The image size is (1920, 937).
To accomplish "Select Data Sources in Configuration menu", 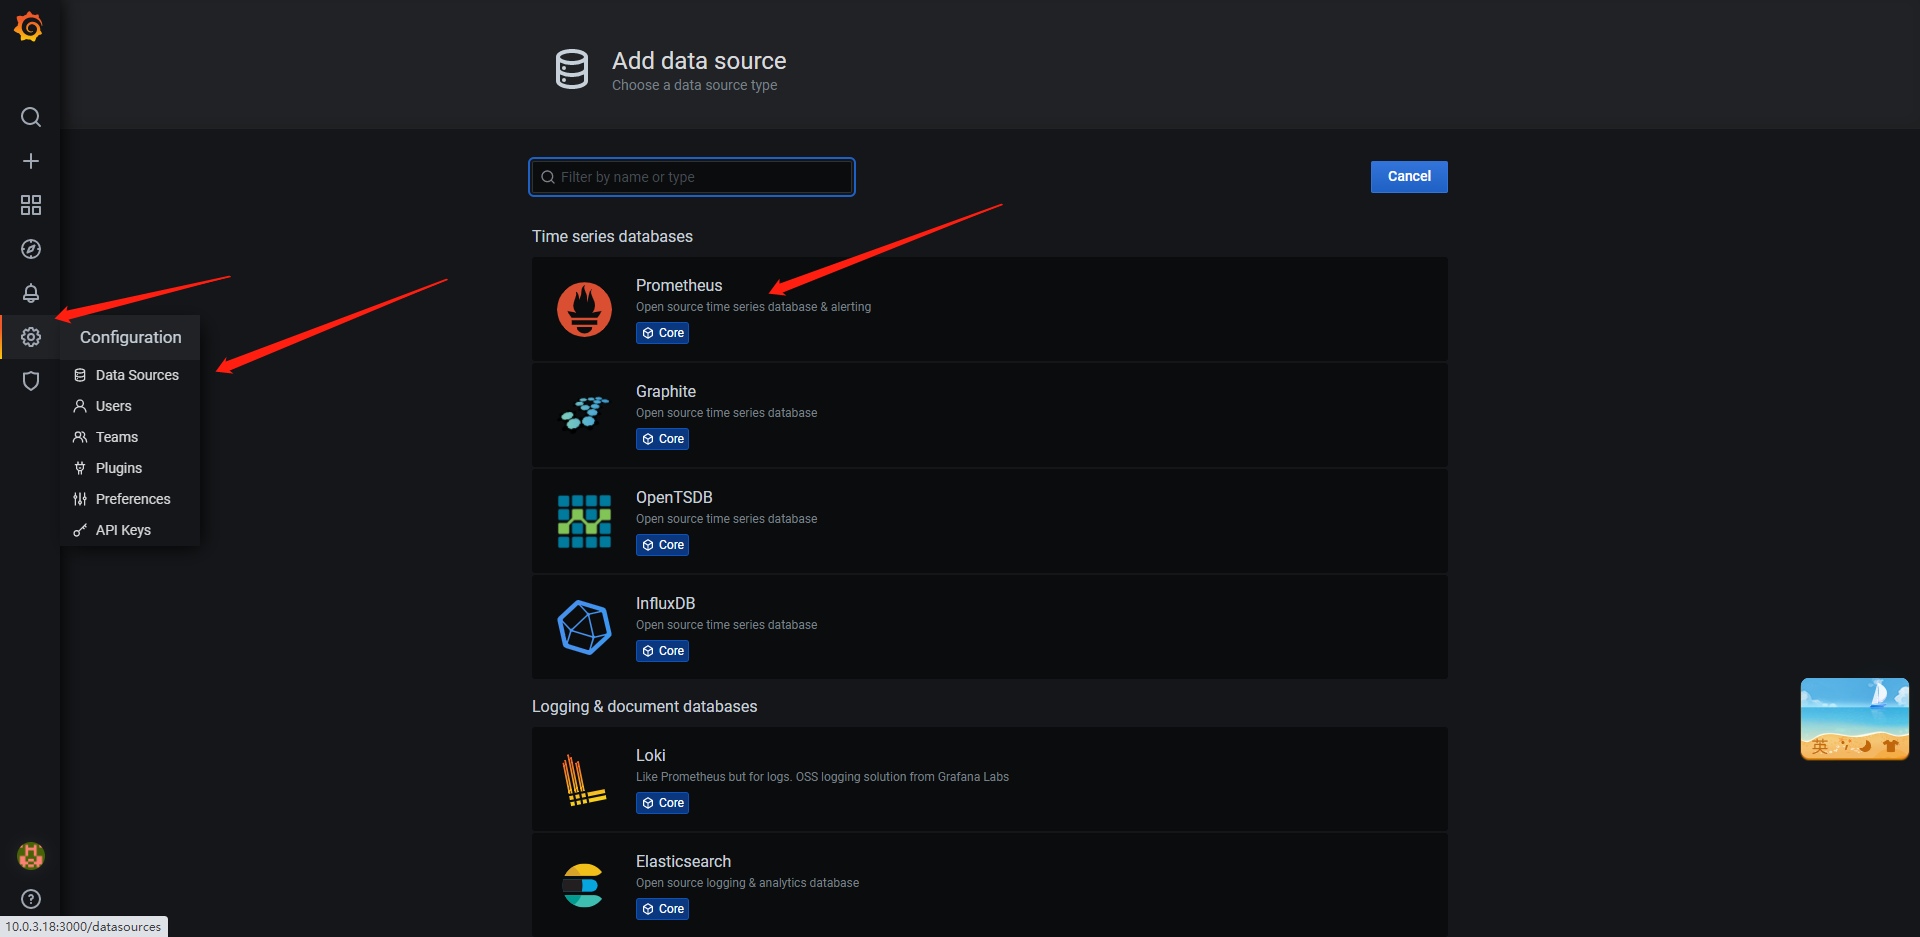I will [137, 375].
